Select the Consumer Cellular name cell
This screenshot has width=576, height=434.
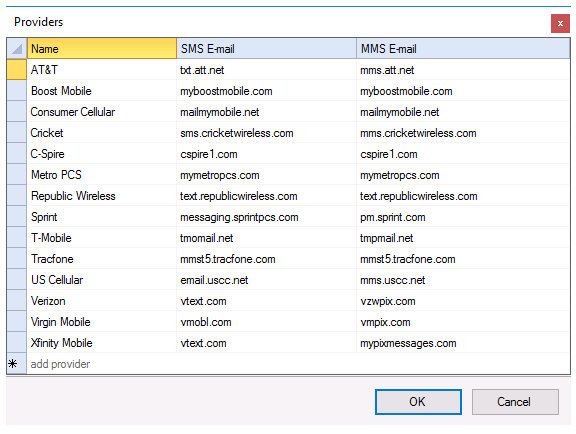pyautogui.click(x=102, y=112)
